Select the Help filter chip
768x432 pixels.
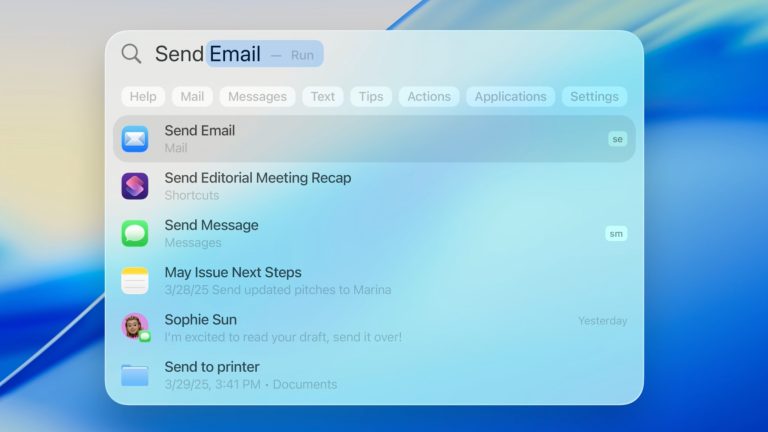click(143, 97)
